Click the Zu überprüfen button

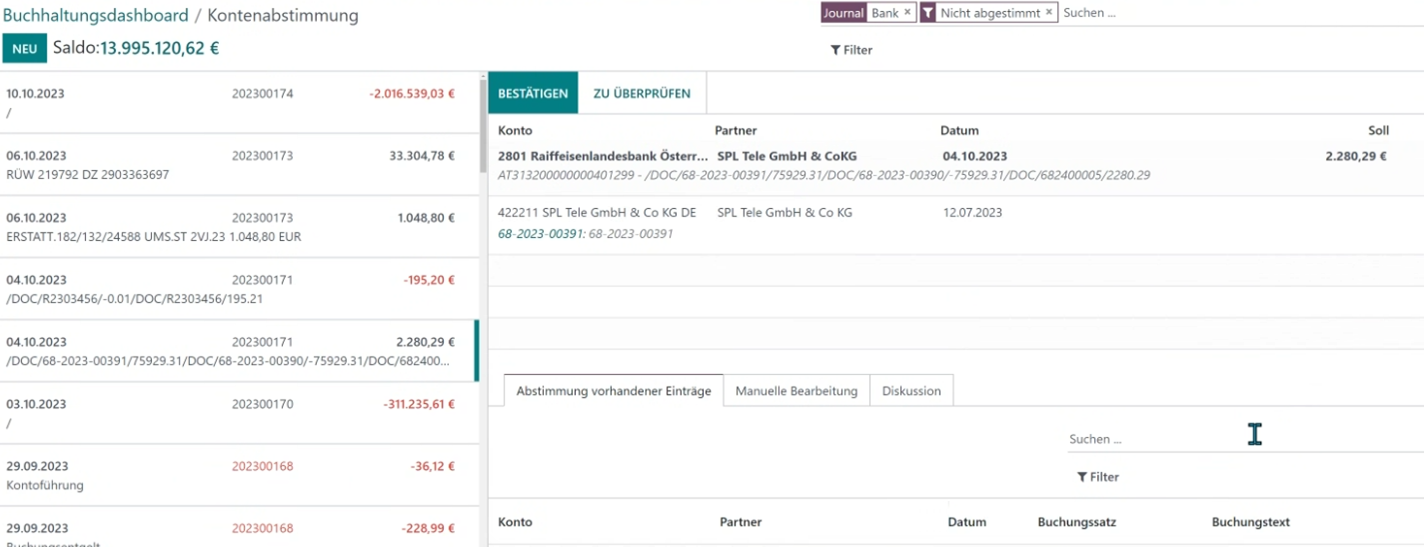642,93
